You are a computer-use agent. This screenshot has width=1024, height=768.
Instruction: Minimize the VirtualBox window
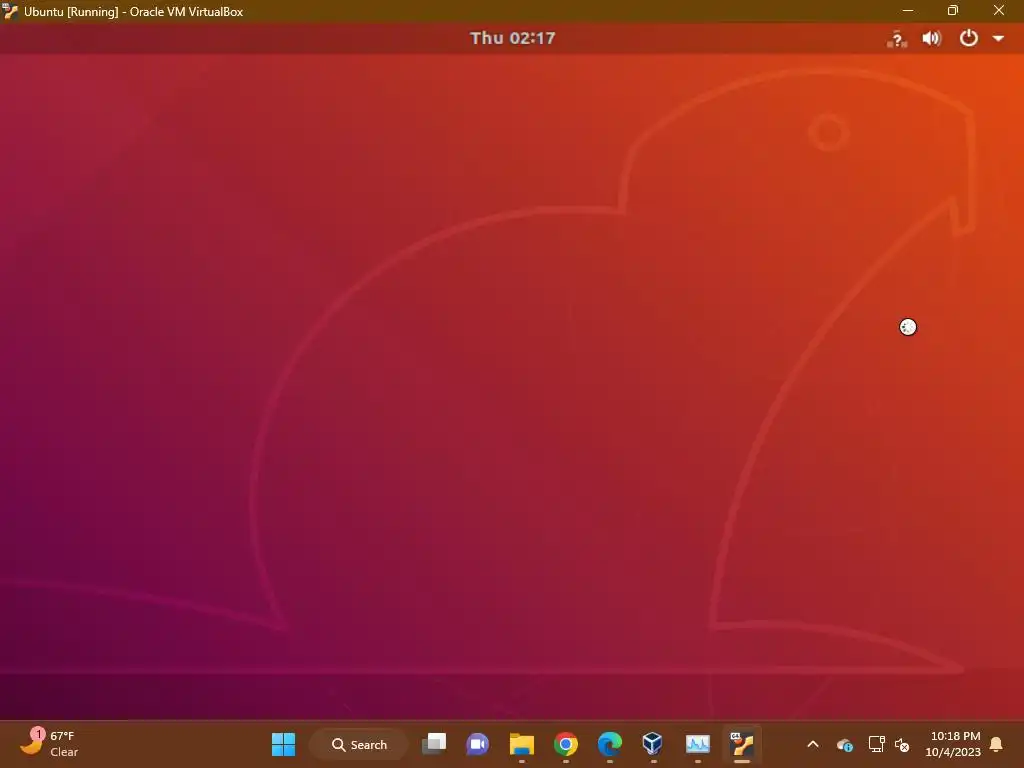(908, 10)
